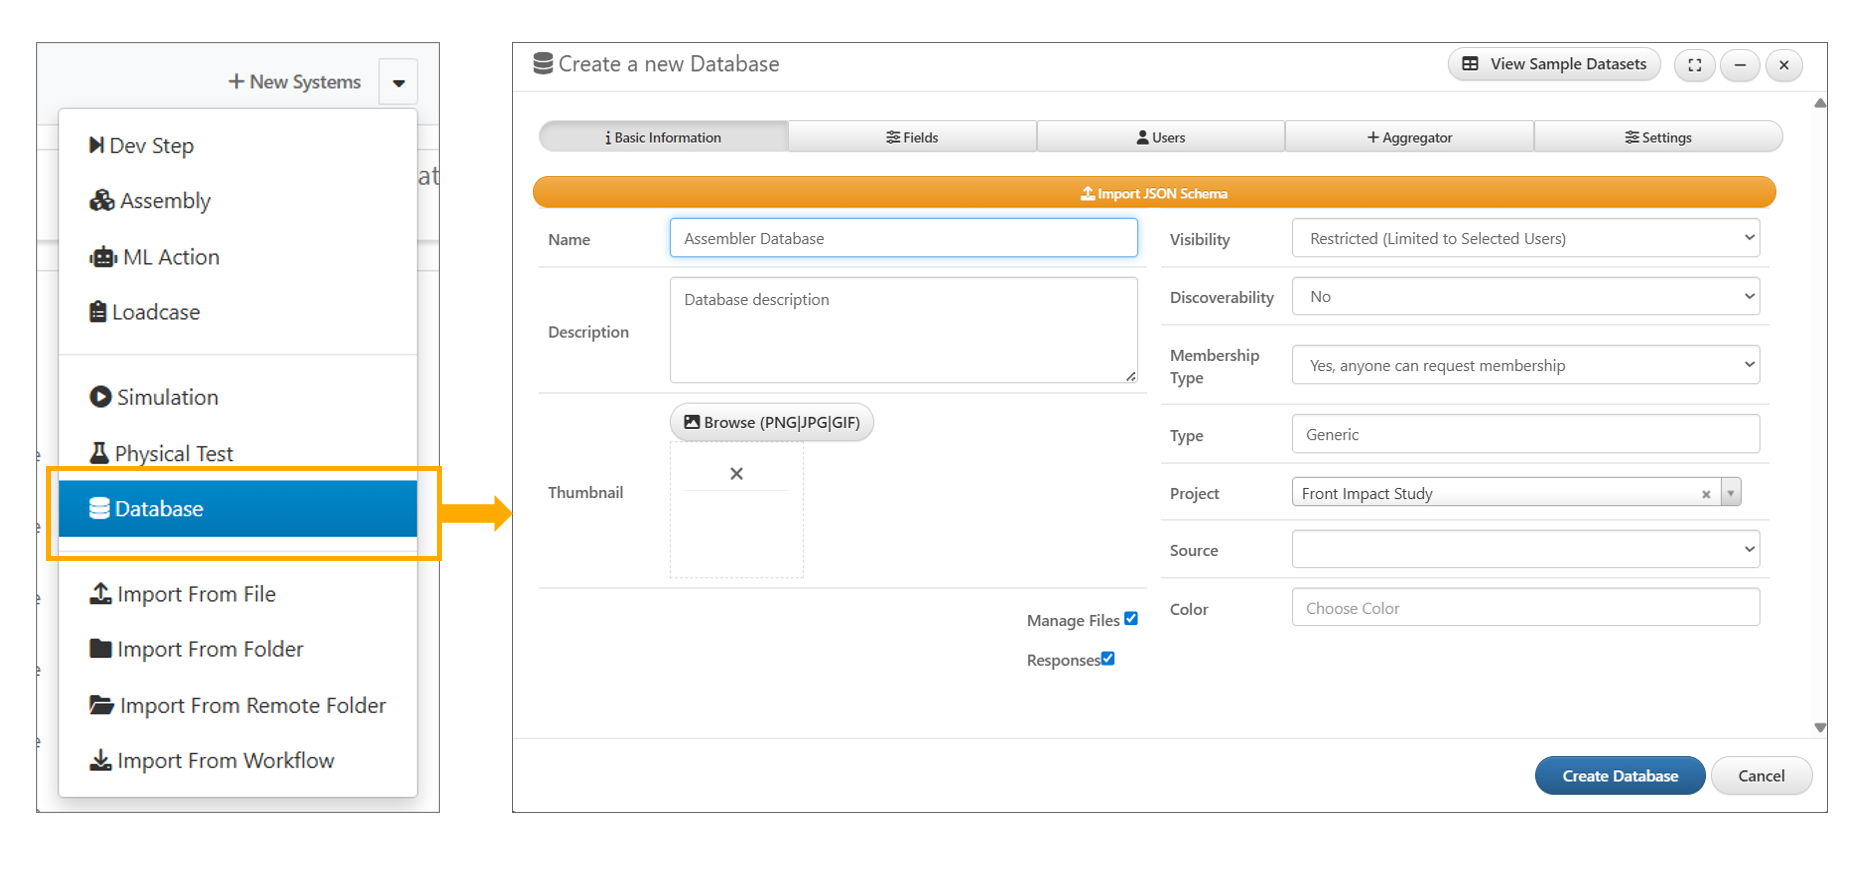Viewport: 1870px width, 879px height.
Task: Click the Loadcase clipboard icon
Action: 98,312
